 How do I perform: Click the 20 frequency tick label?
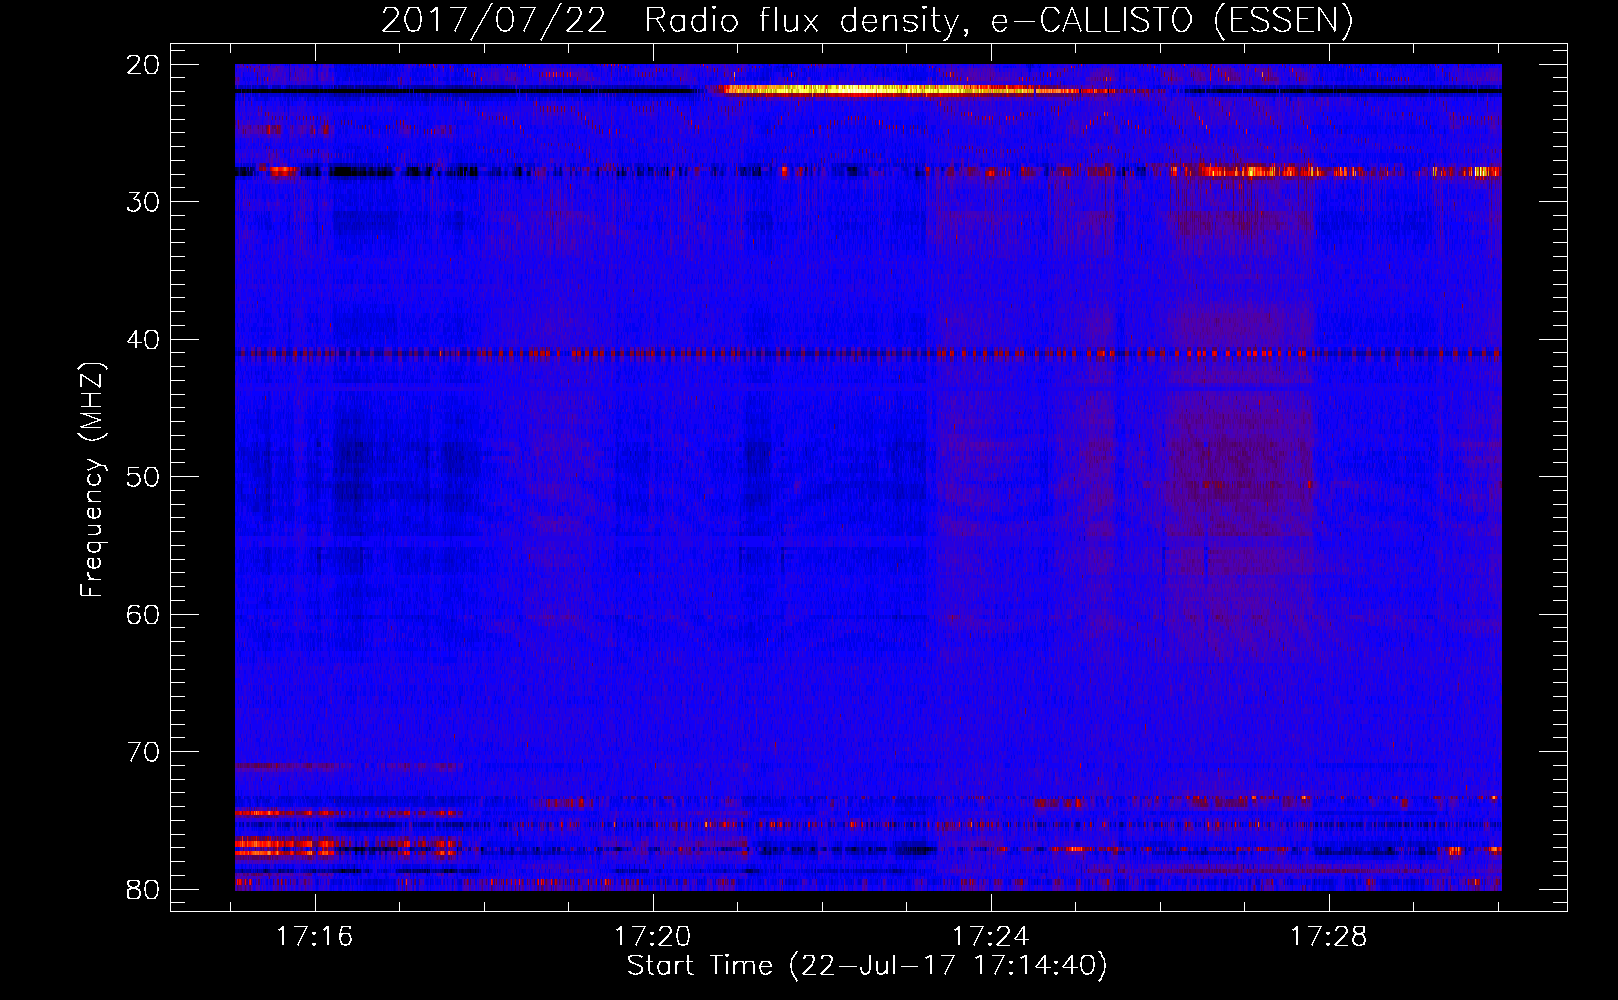click(x=144, y=65)
